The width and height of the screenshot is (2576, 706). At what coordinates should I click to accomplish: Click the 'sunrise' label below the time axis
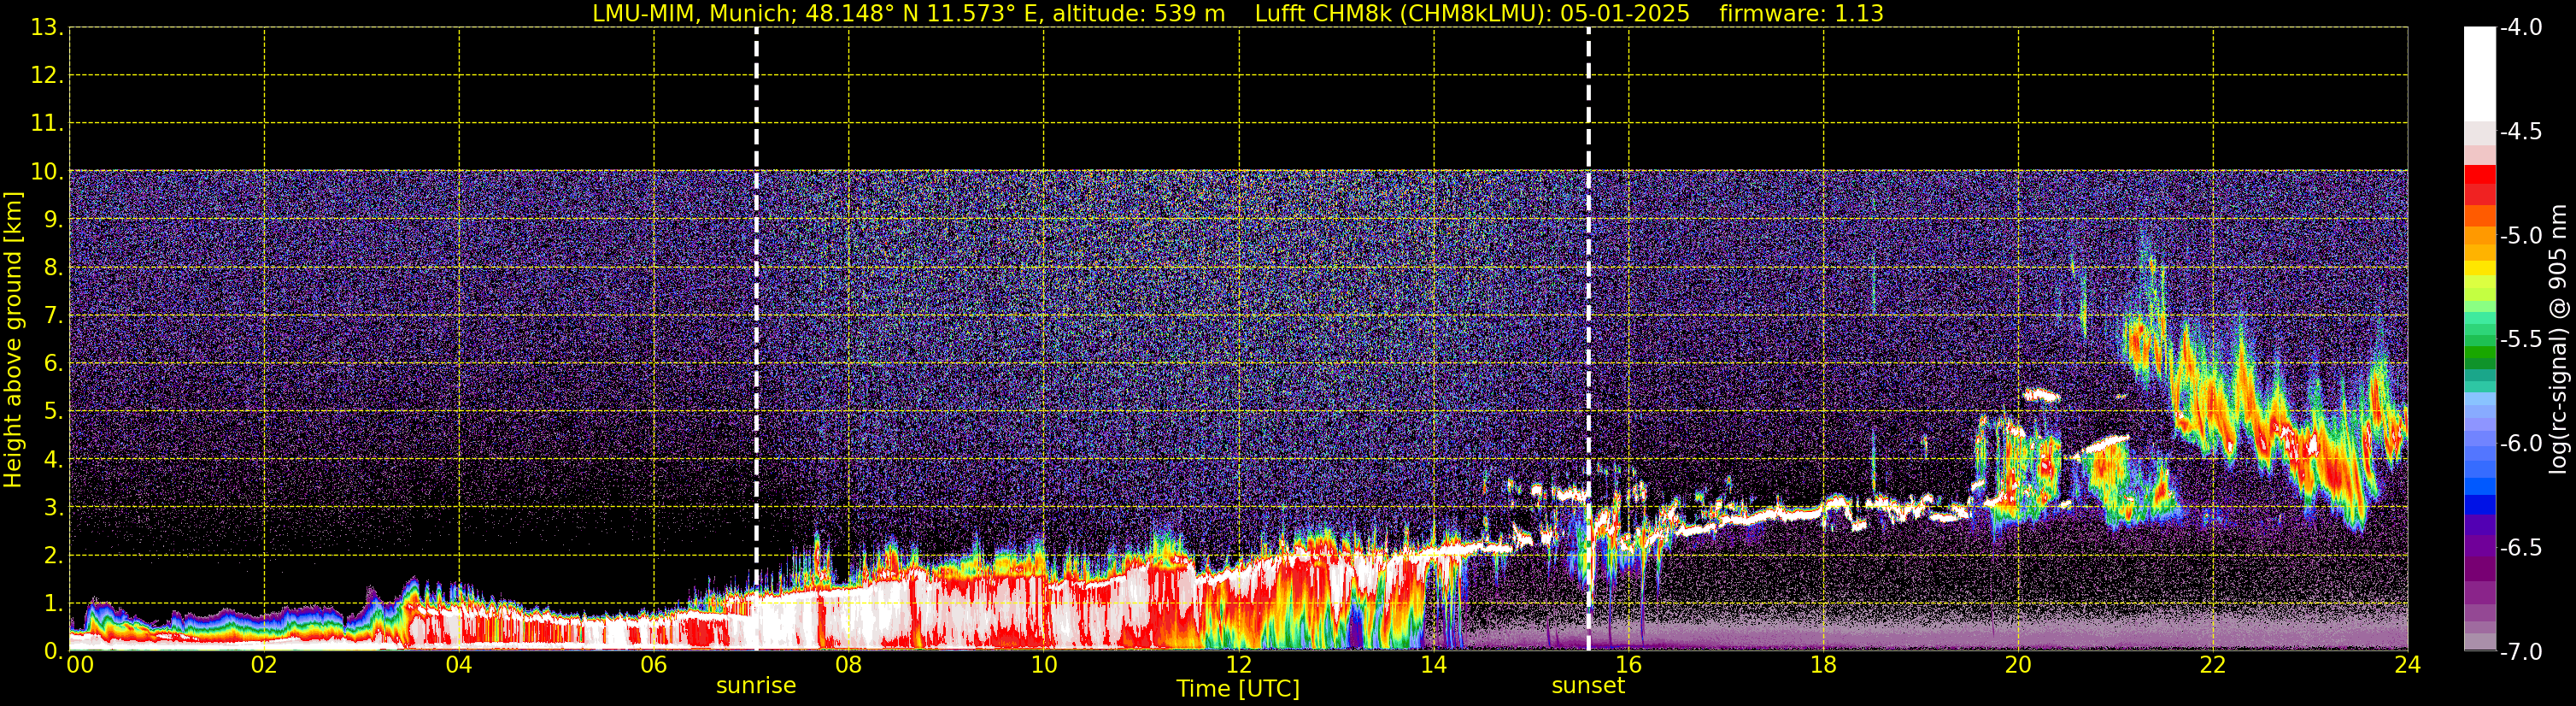756,686
